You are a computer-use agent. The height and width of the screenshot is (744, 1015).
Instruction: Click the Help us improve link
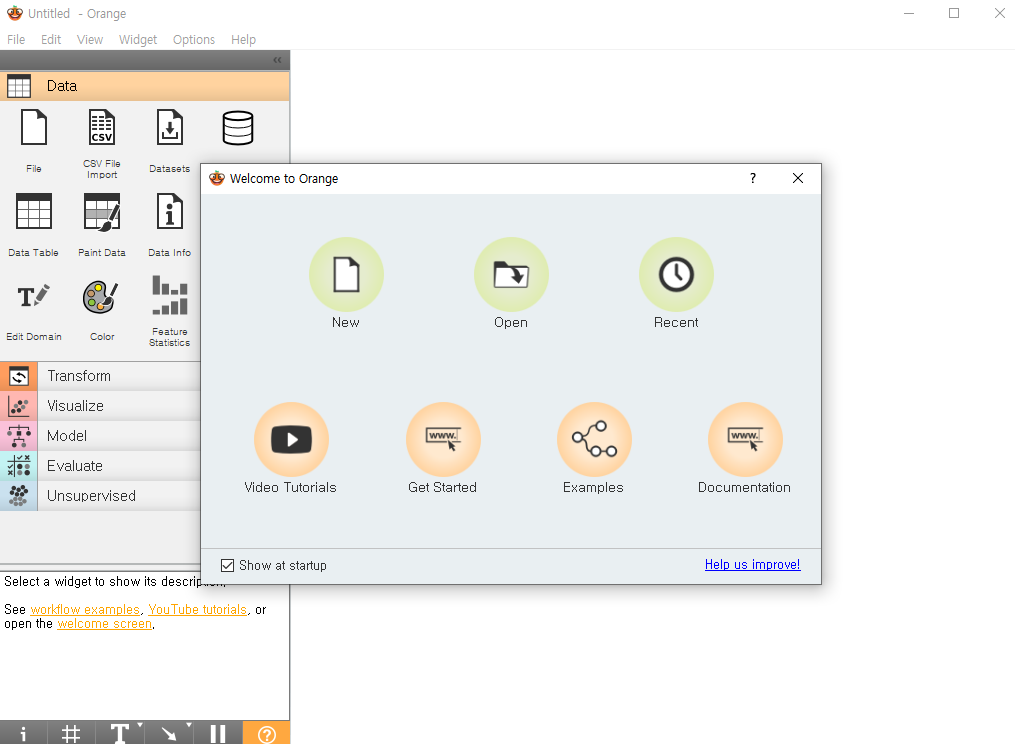[x=752, y=565]
